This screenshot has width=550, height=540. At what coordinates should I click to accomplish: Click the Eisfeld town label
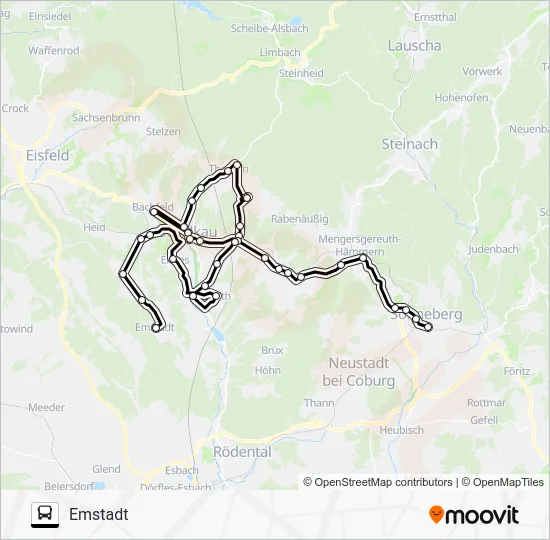47,155
